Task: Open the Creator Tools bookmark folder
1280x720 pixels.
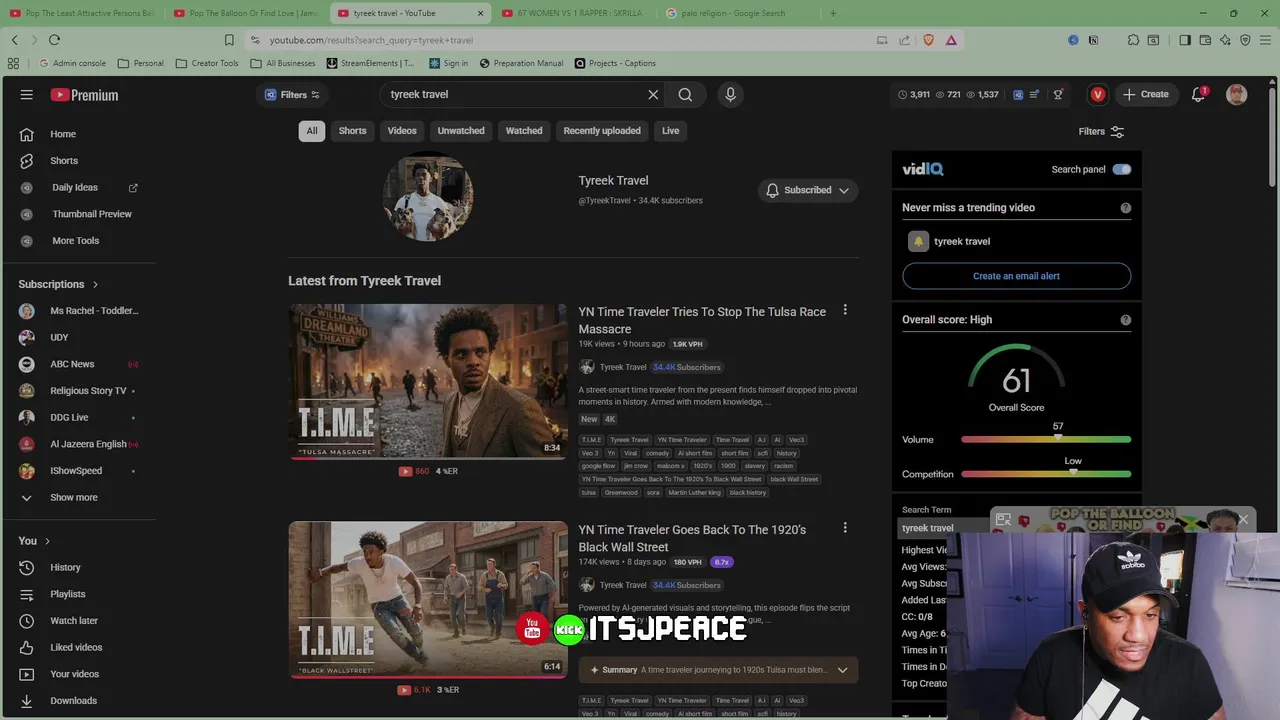Action: pos(207,63)
